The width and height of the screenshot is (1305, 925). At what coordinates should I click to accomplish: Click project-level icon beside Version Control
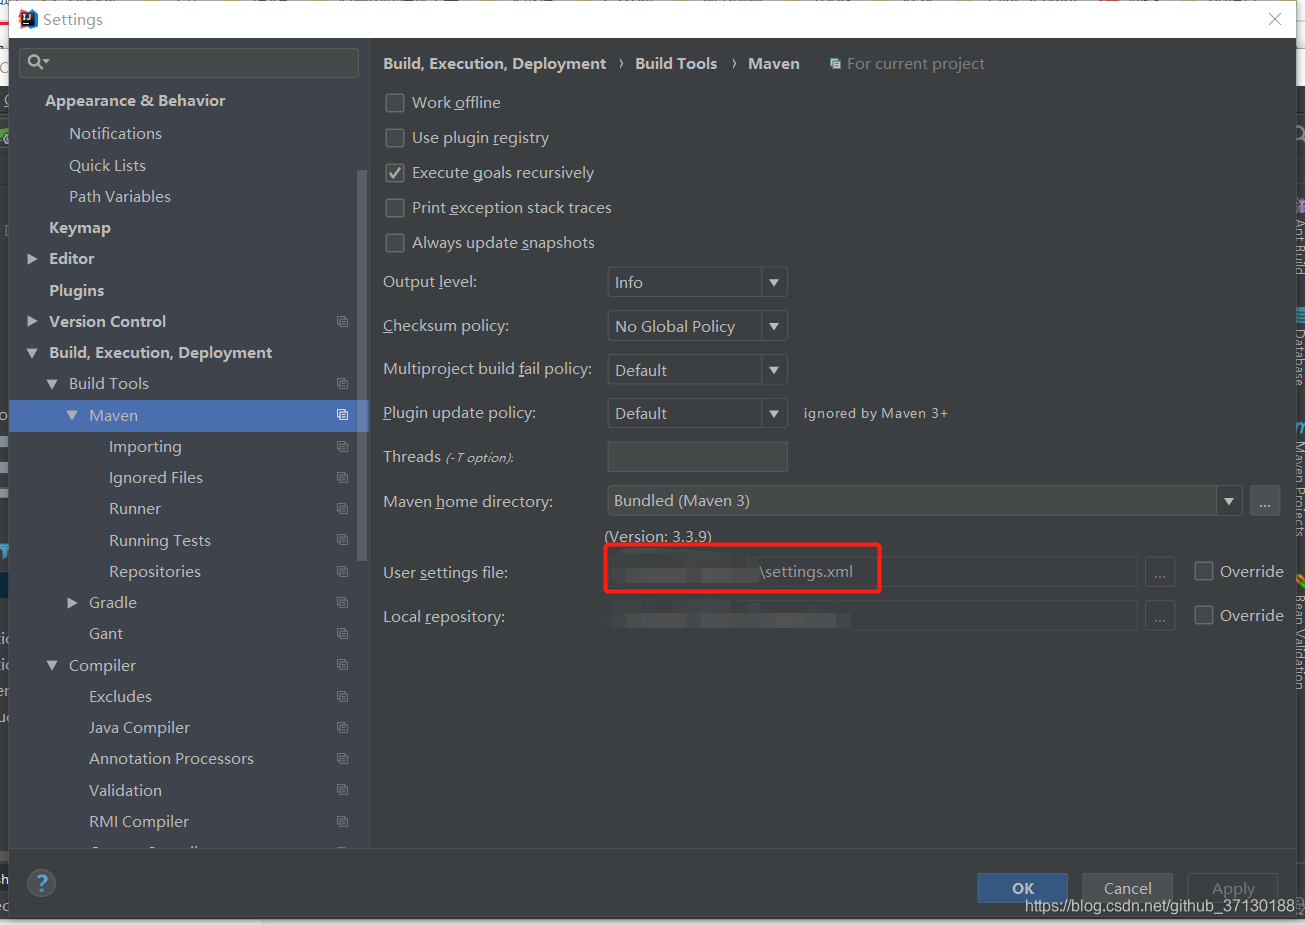(342, 321)
